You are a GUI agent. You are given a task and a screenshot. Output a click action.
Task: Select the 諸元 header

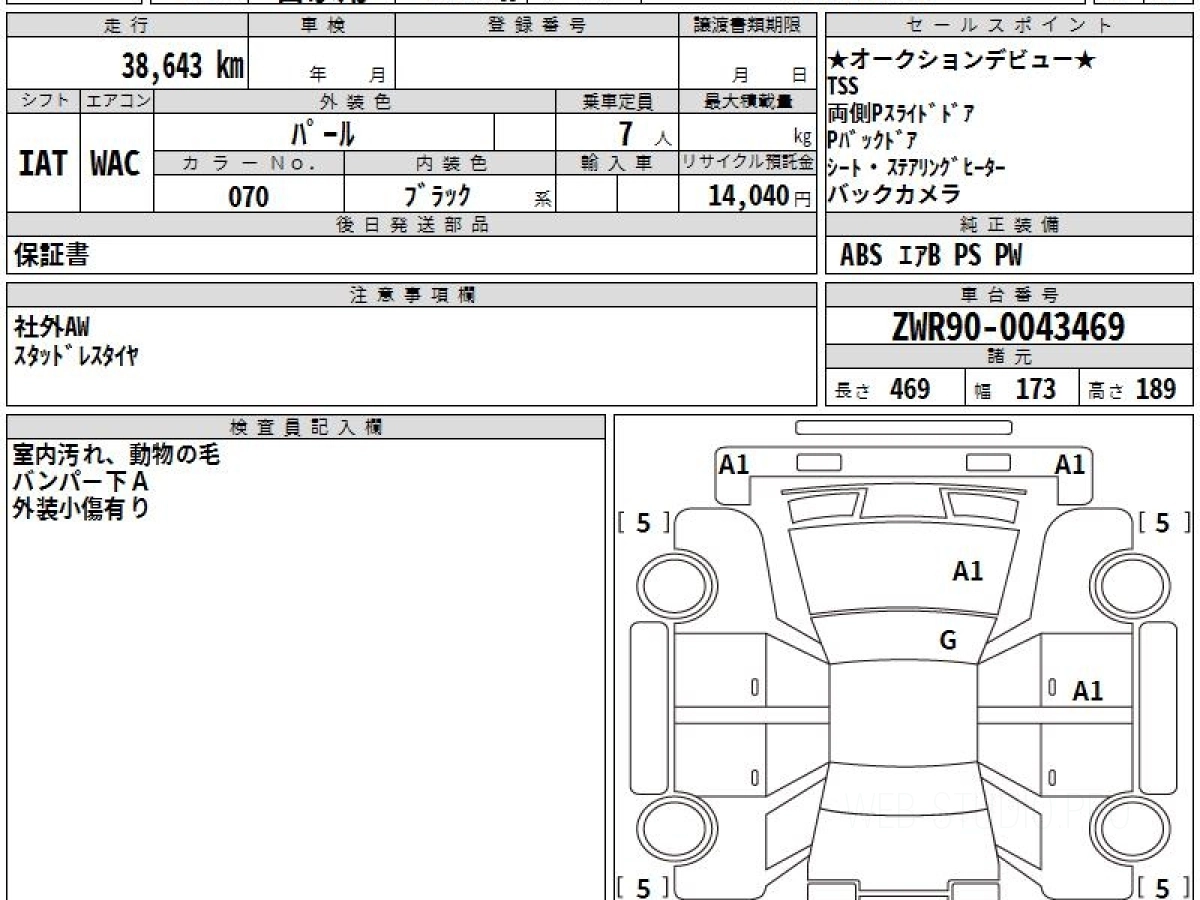click(1010, 357)
